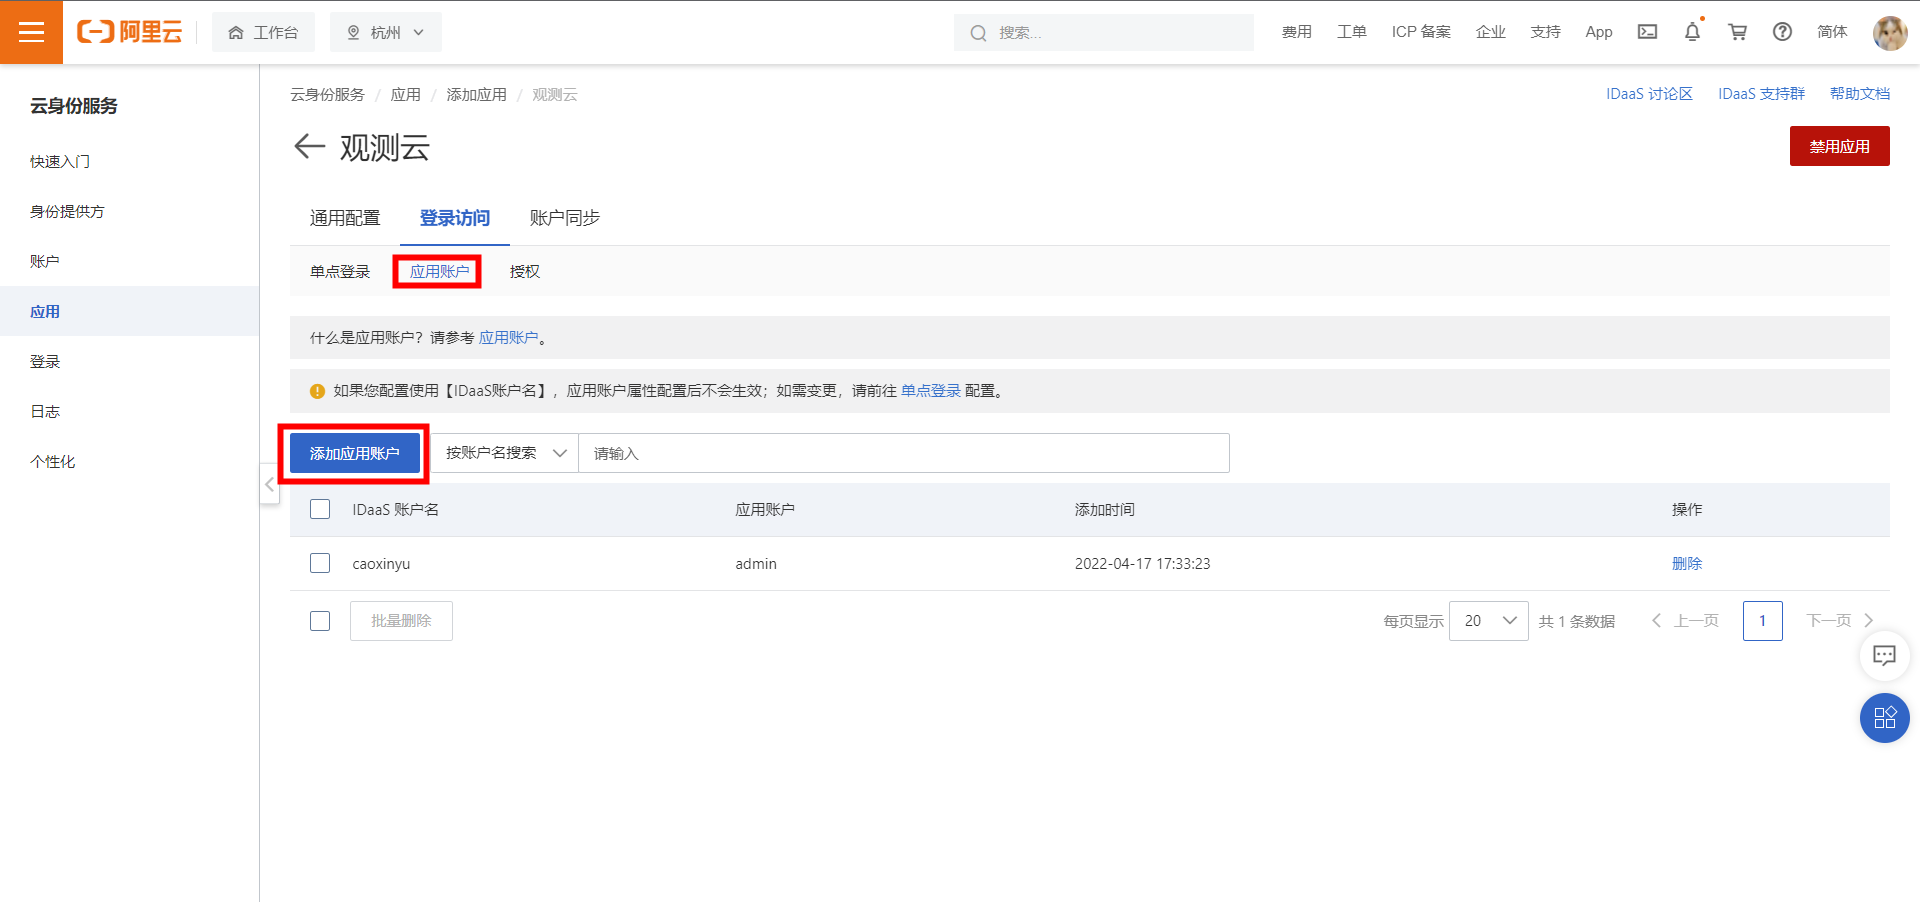
Task: Switch to the 账户同步 tab
Action: (x=565, y=218)
